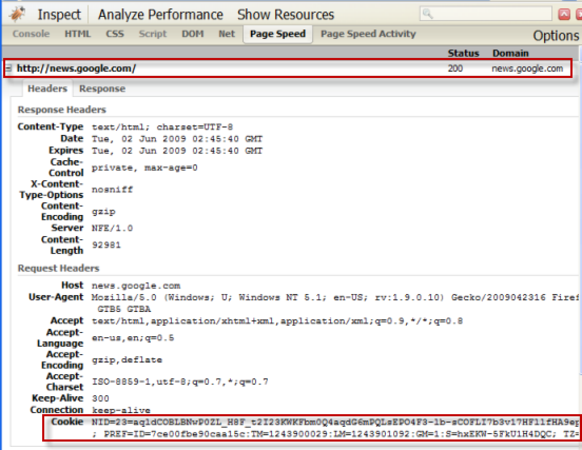Click Connection value keep-alive

click(121, 410)
